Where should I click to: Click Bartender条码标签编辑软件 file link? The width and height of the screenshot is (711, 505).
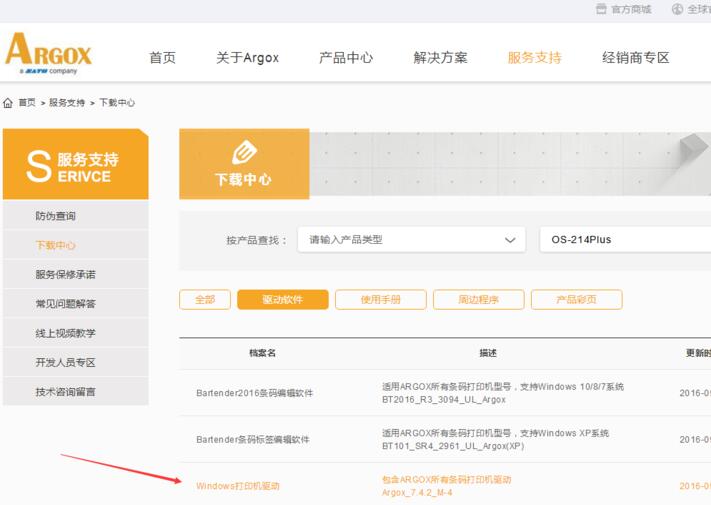pyautogui.click(x=253, y=439)
